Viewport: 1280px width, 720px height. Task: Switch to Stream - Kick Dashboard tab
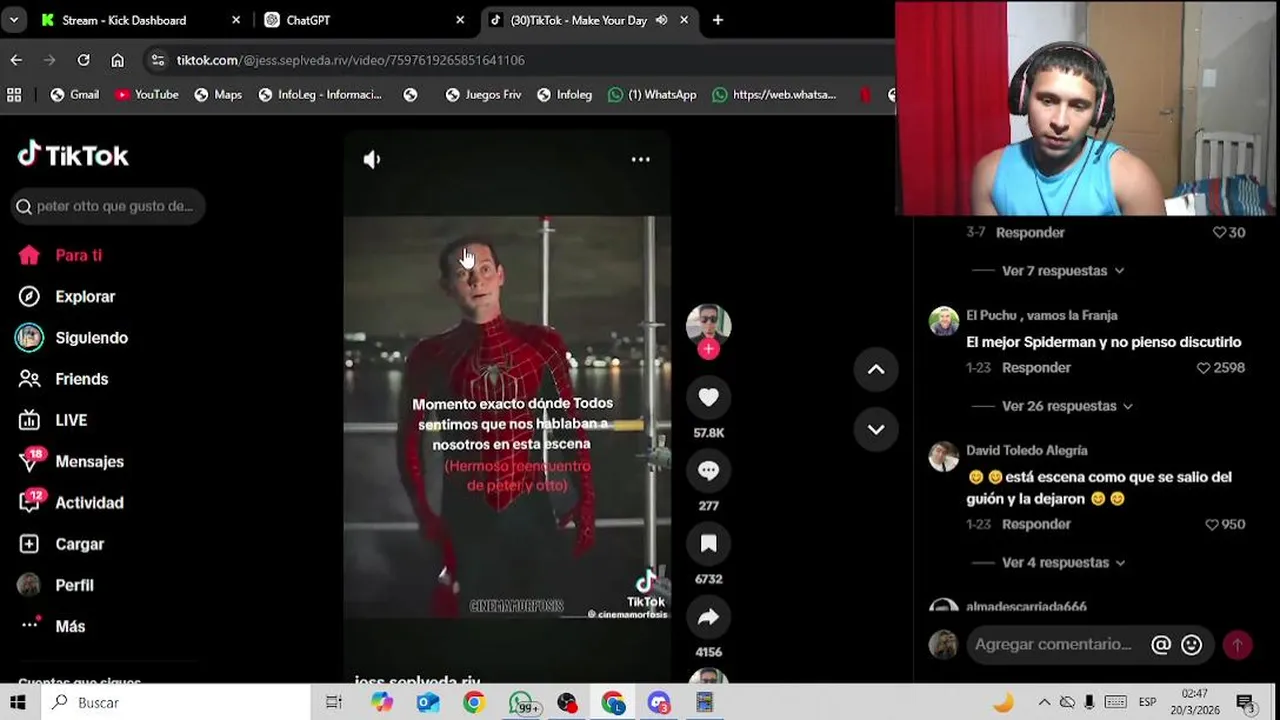140,20
